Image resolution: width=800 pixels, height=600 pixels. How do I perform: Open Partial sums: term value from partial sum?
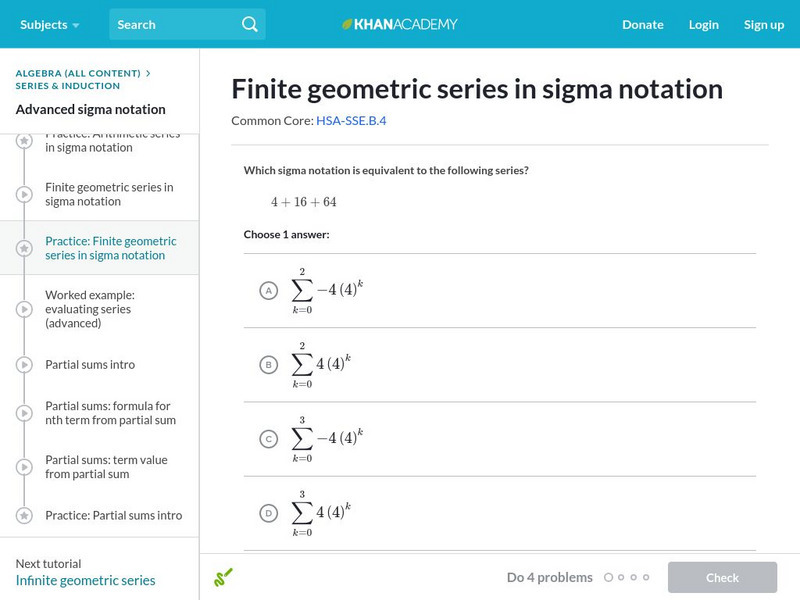(106, 467)
